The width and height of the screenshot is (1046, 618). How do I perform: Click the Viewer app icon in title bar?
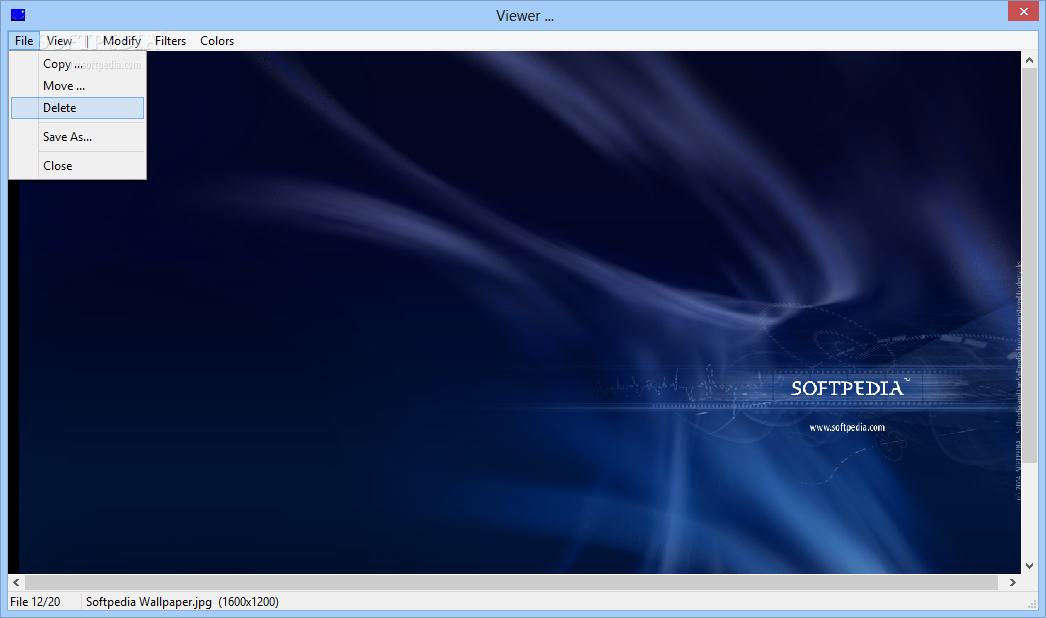(x=18, y=15)
